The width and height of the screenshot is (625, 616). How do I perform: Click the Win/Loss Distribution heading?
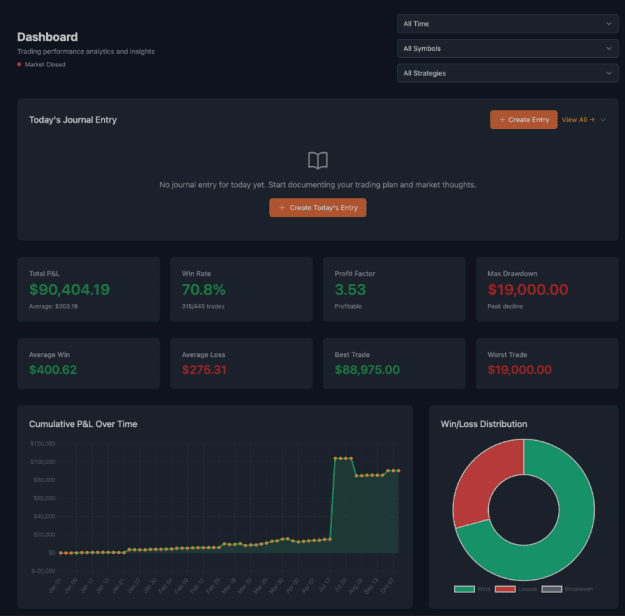coord(483,424)
